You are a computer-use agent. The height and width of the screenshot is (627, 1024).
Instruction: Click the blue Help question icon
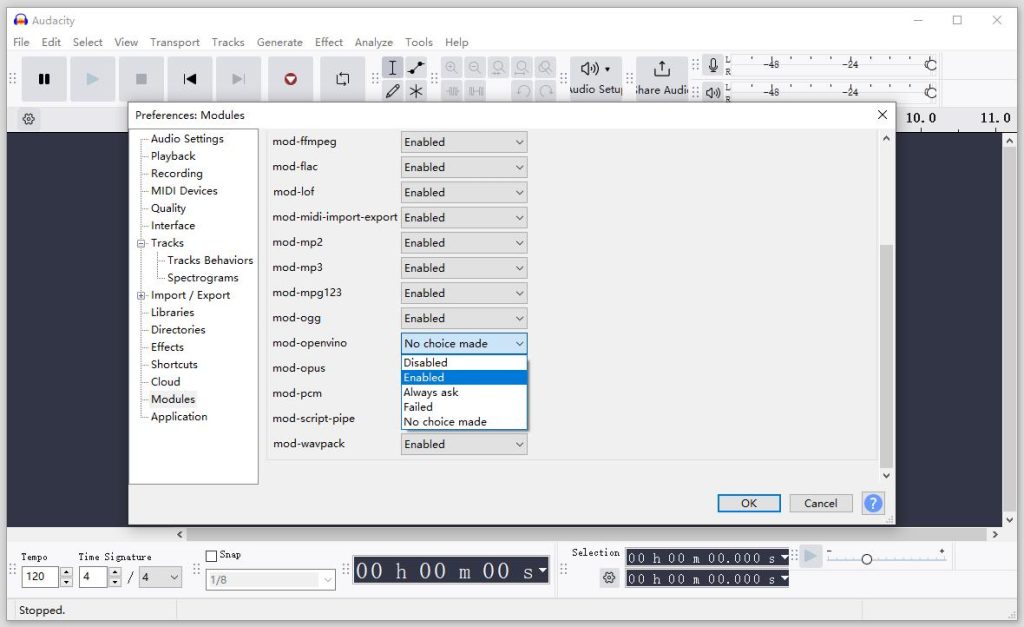[x=872, y=503]
